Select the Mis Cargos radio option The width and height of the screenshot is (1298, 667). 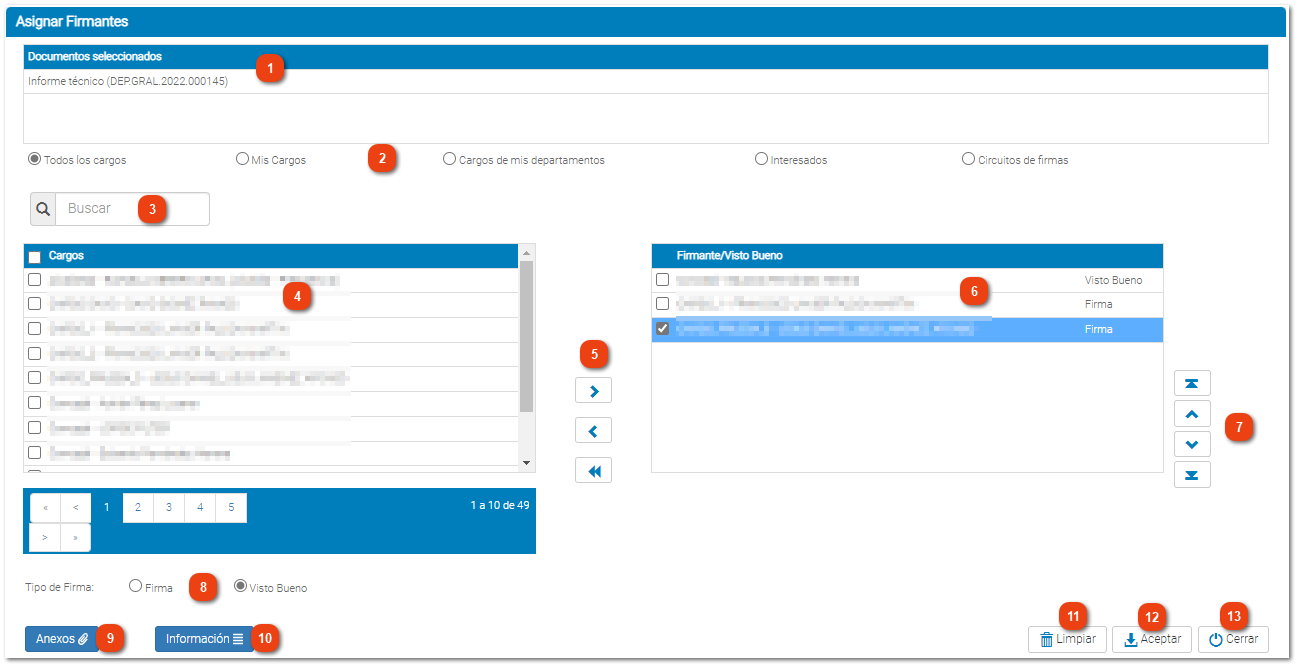coord(242,159)
